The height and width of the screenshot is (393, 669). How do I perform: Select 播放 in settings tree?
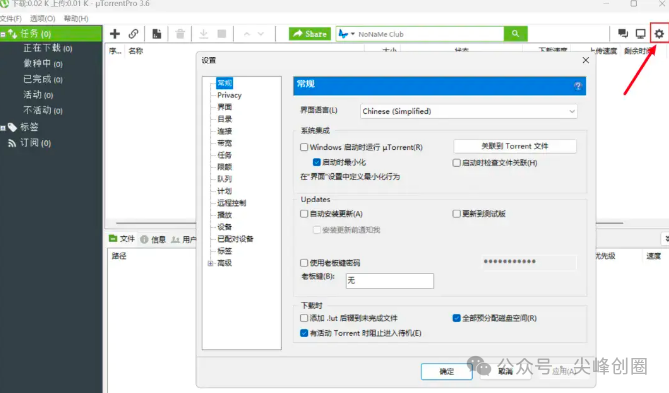click(225, 215)
